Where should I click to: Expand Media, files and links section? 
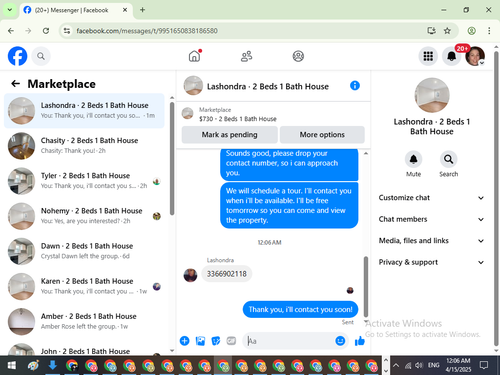click(431, 240)
